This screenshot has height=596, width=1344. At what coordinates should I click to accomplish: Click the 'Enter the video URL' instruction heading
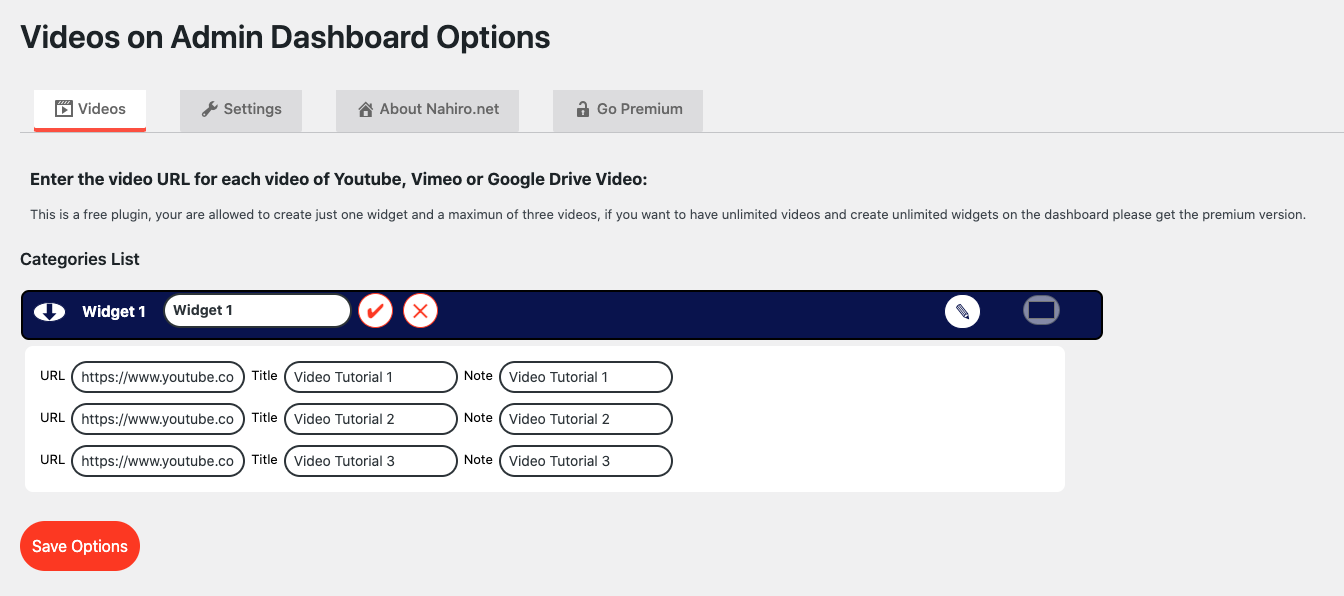pyautogui.click(x=339, y=180)
